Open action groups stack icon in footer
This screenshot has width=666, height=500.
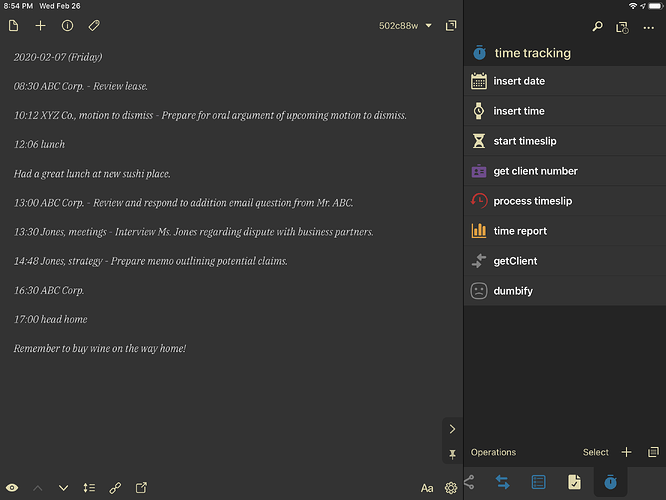point(653,452)
